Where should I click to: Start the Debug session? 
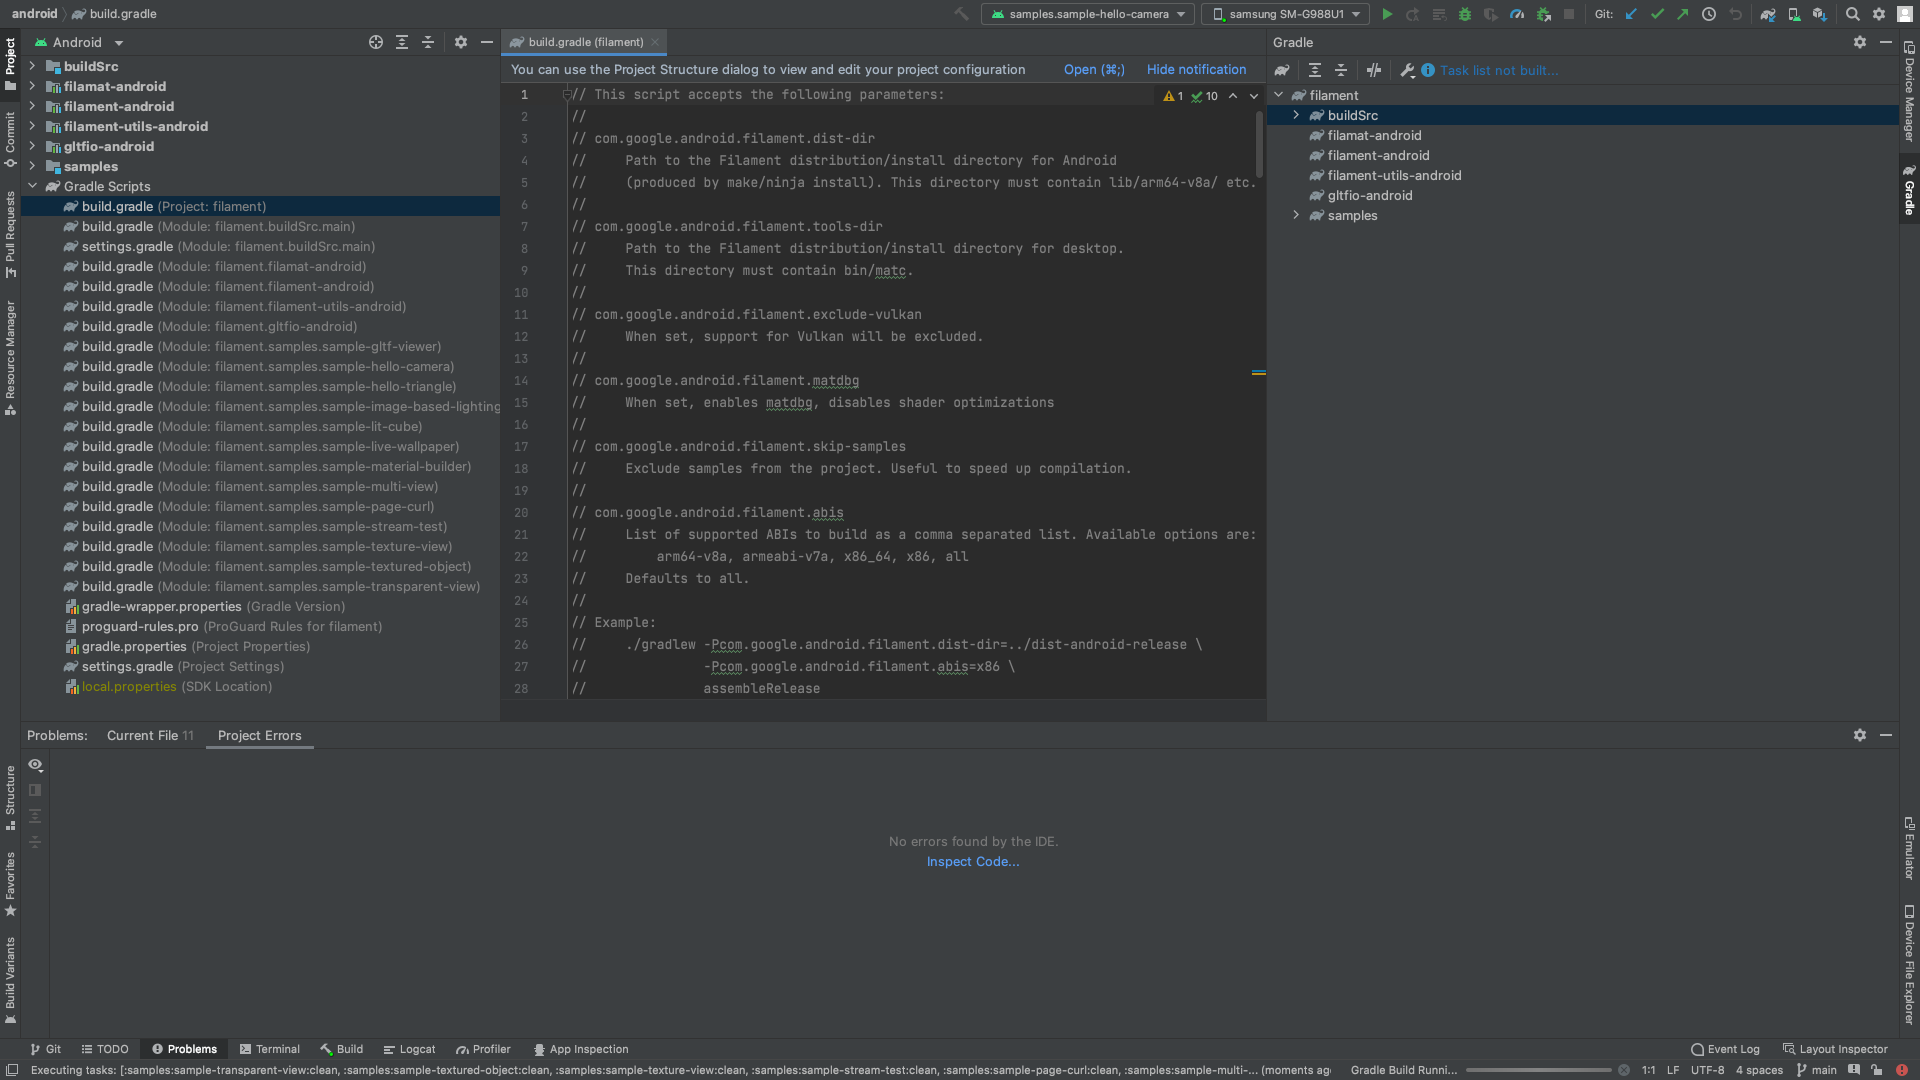pyautogui.click(x=1464, y=14)
